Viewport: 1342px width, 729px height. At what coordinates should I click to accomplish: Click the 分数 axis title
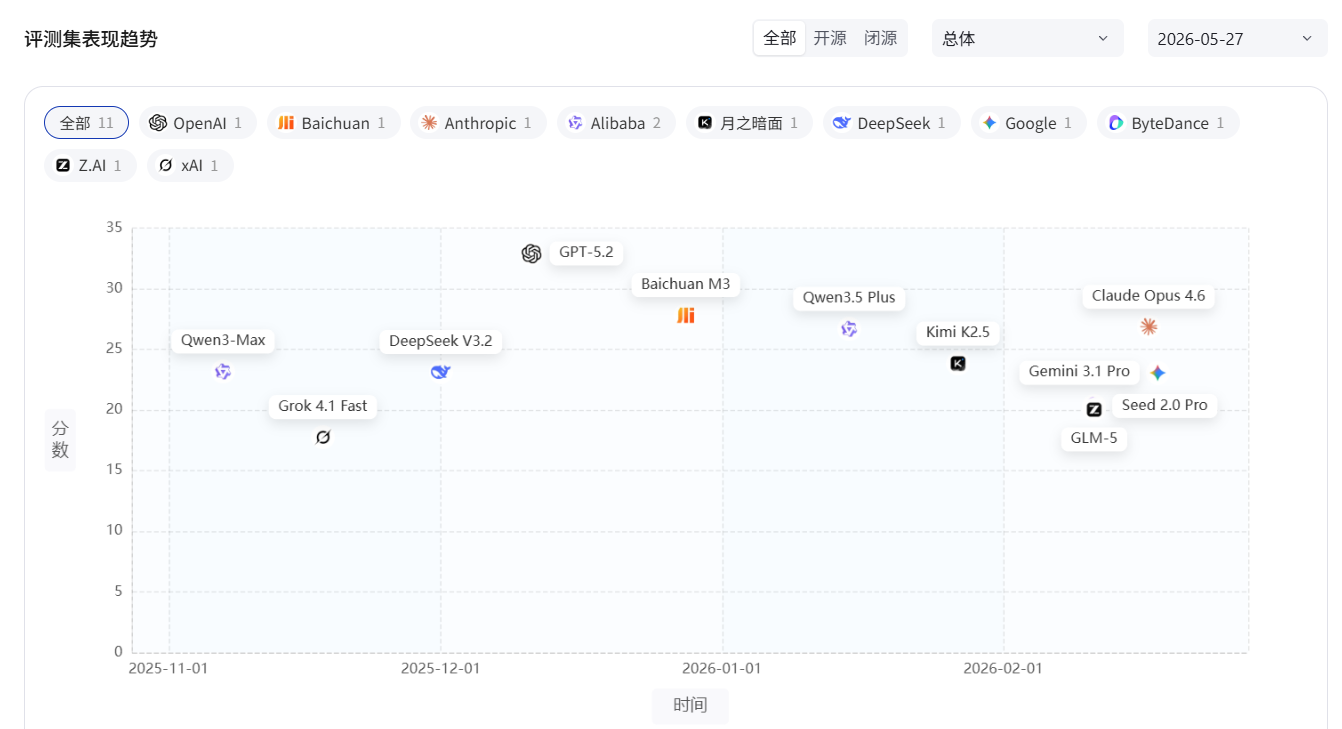(60, 440)
